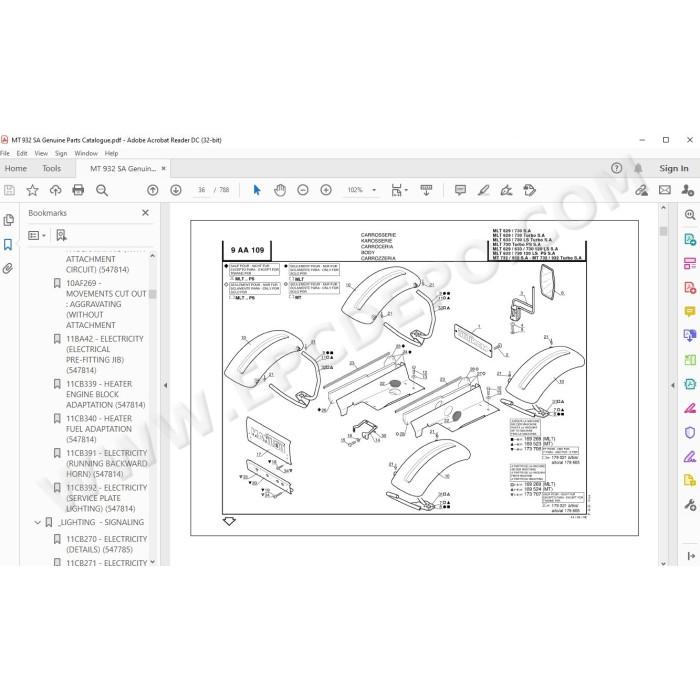The image size is (700, 700).
Task: Send file by email icon
Action: point(665,190)
